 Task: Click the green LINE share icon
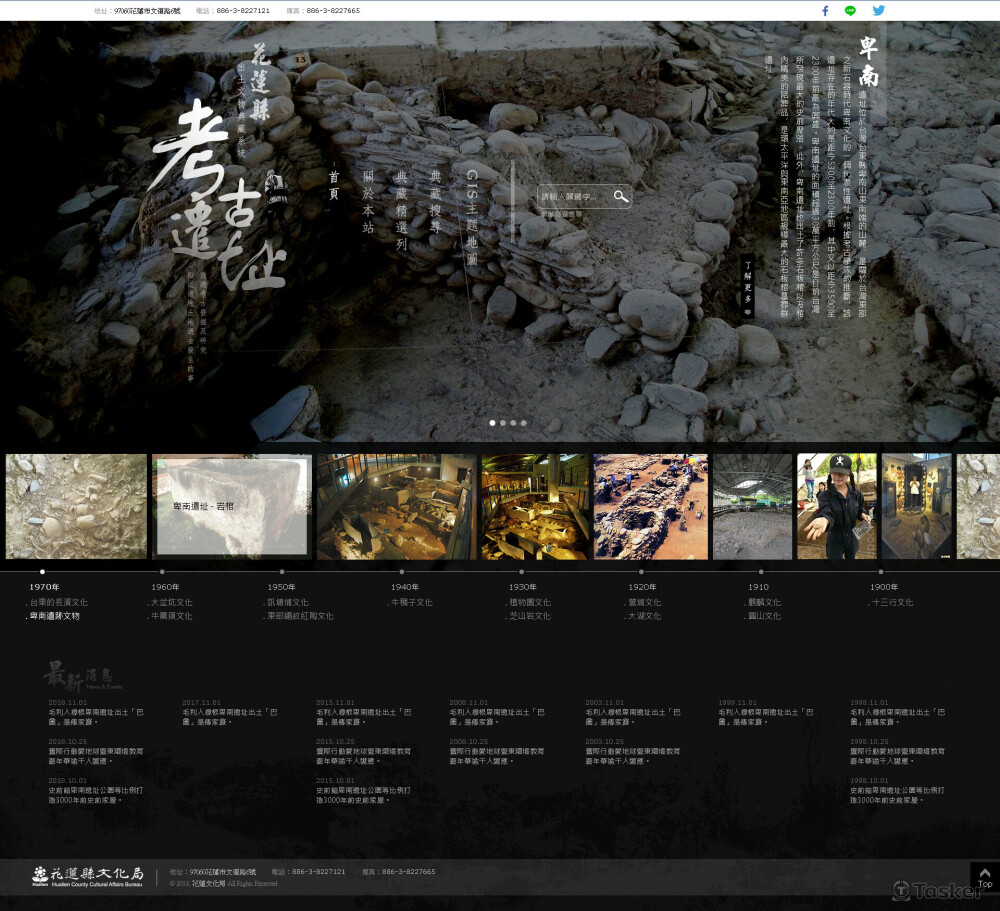pyautogui.click(x=851, y=11)
